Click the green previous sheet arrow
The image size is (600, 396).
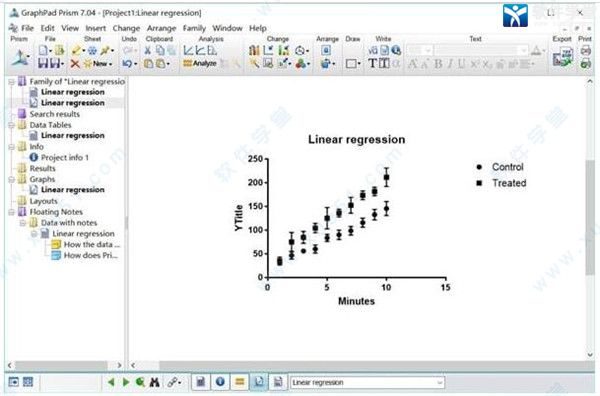tap(111, 381)
